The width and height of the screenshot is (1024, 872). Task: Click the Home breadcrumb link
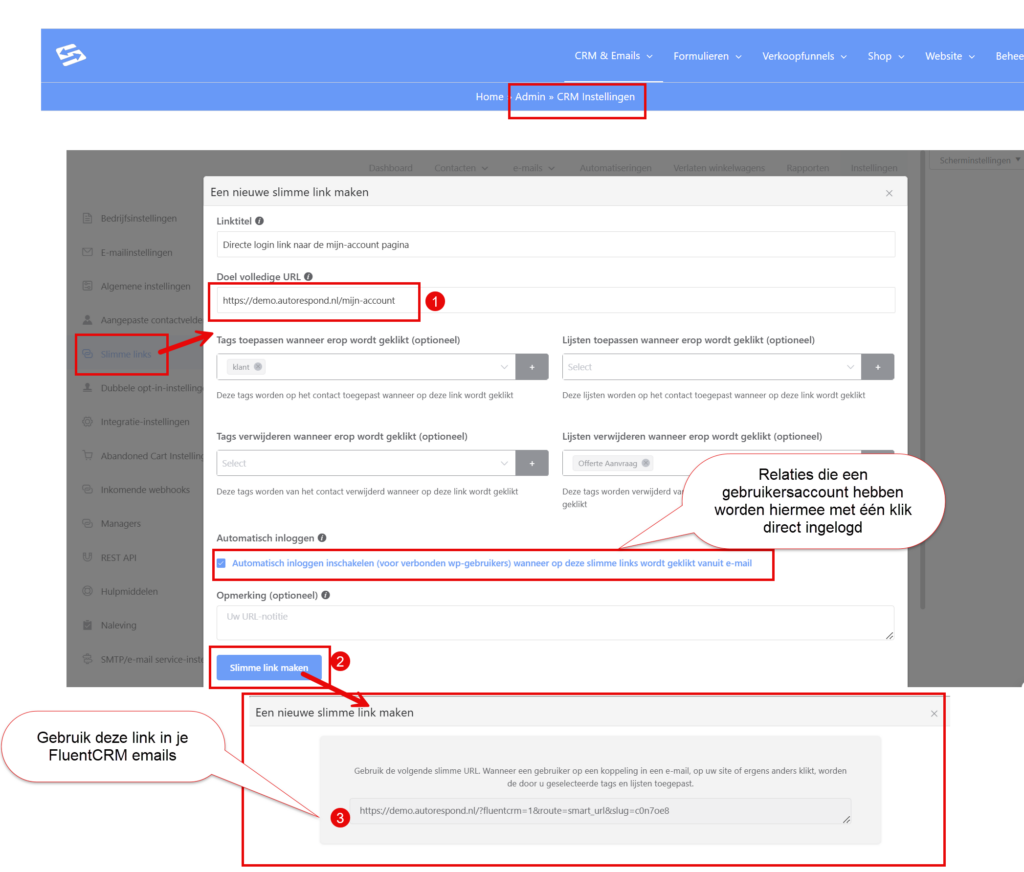[489, 97]
